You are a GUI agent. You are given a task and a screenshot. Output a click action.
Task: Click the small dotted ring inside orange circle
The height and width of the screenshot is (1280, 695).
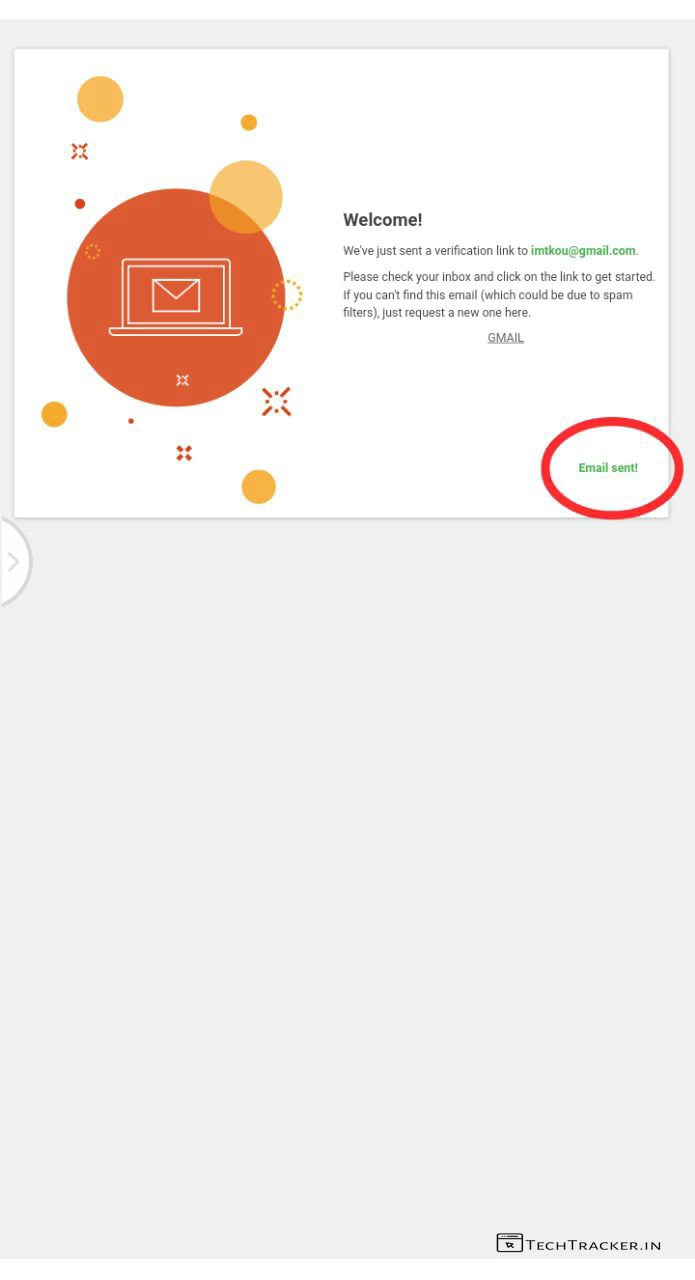point(92,252)
